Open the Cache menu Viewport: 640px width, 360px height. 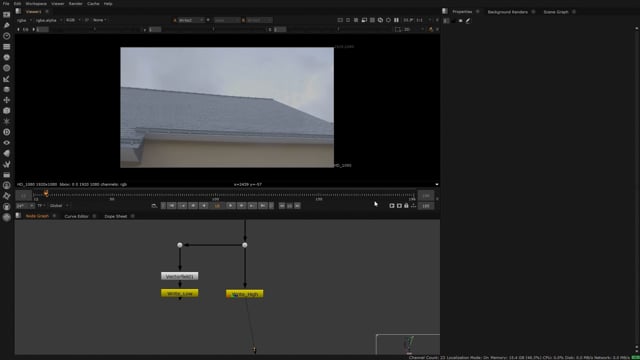coord(93,4)
